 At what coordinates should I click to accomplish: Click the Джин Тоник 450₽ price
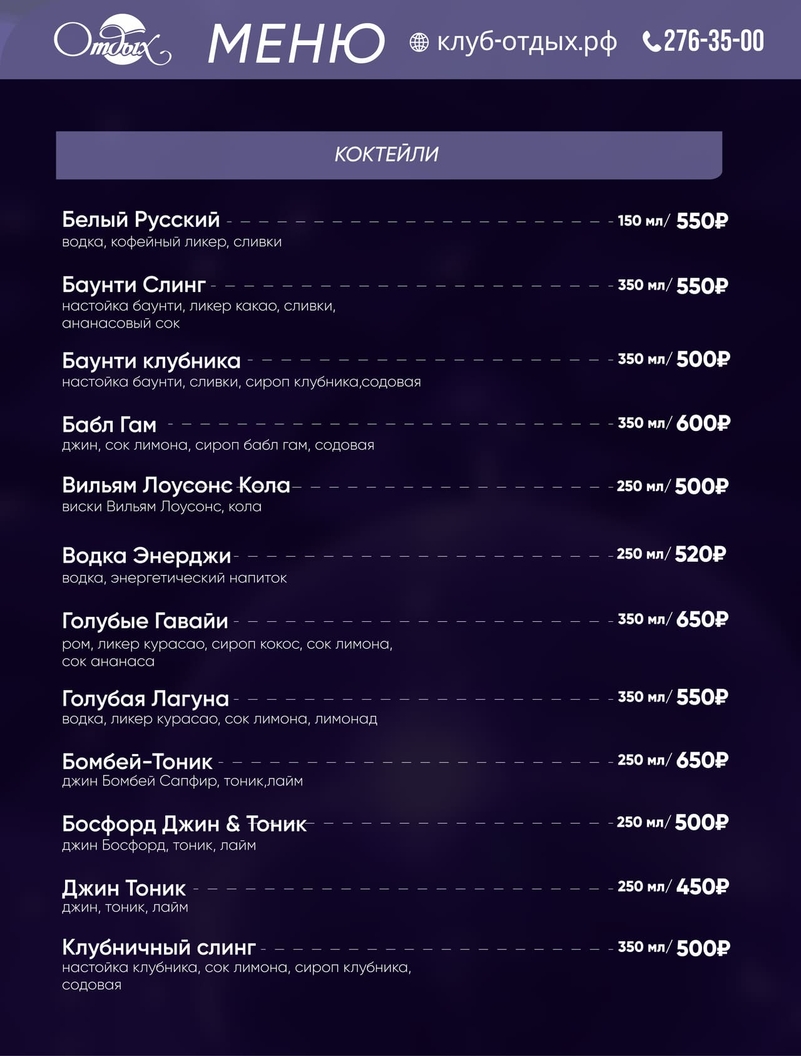pyautogui.click(x=702, y=887)
